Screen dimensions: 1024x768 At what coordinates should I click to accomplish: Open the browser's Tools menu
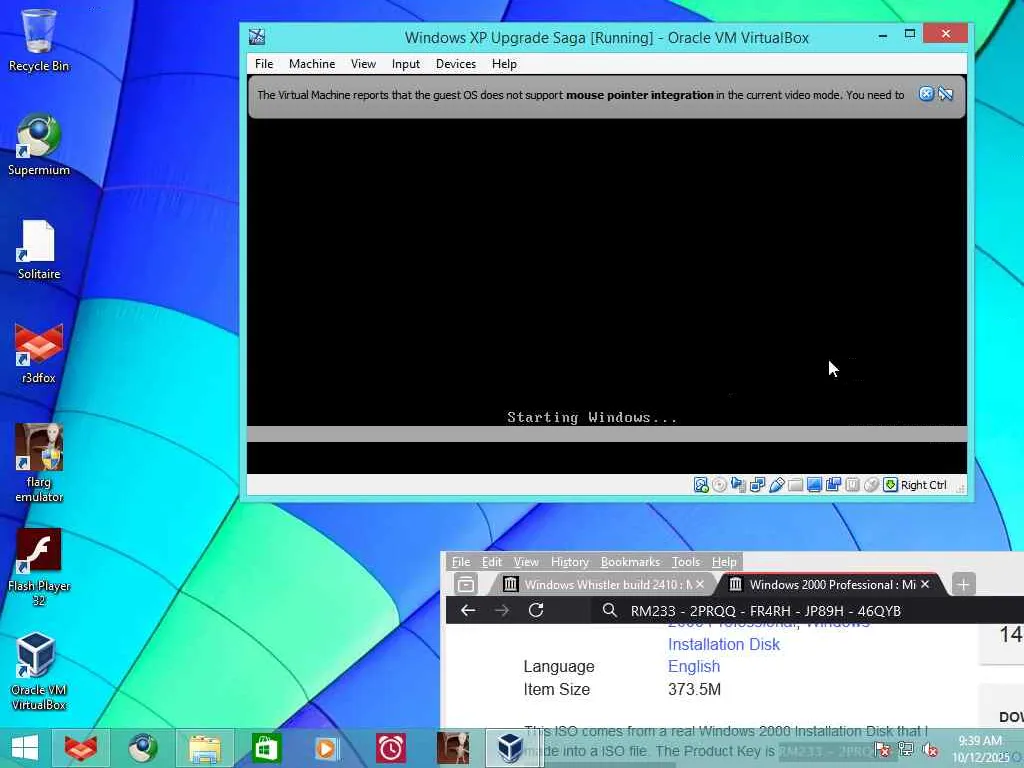(x=686, y=562)
